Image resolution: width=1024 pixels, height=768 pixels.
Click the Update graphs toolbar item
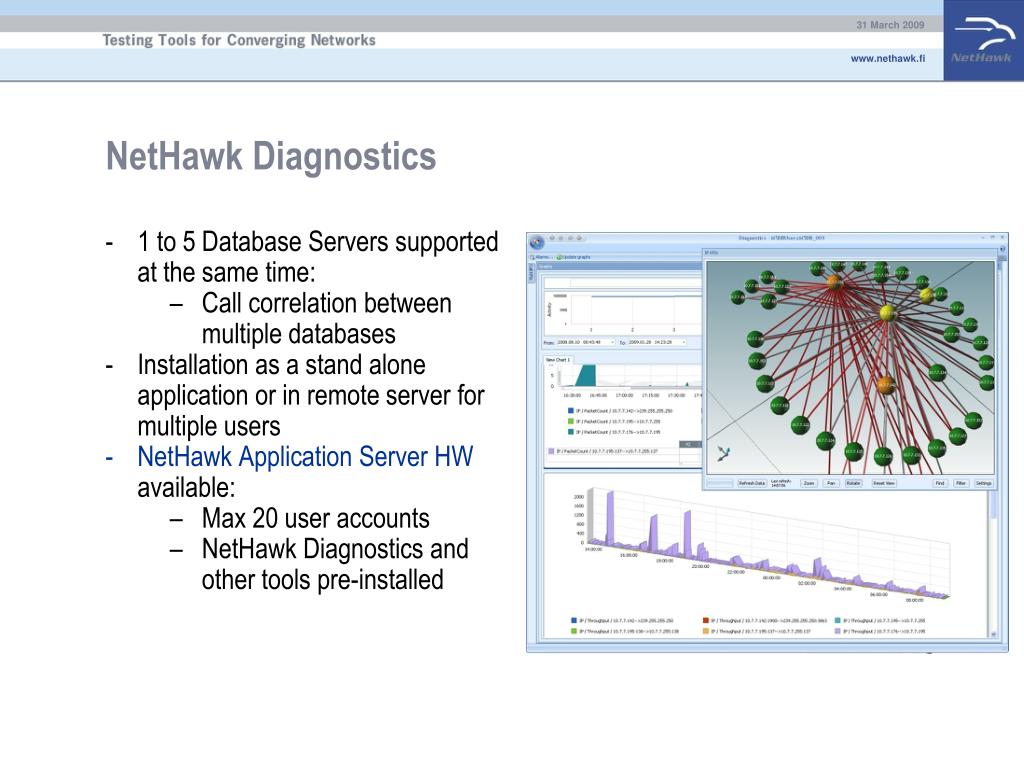click(x=573, y=257)
